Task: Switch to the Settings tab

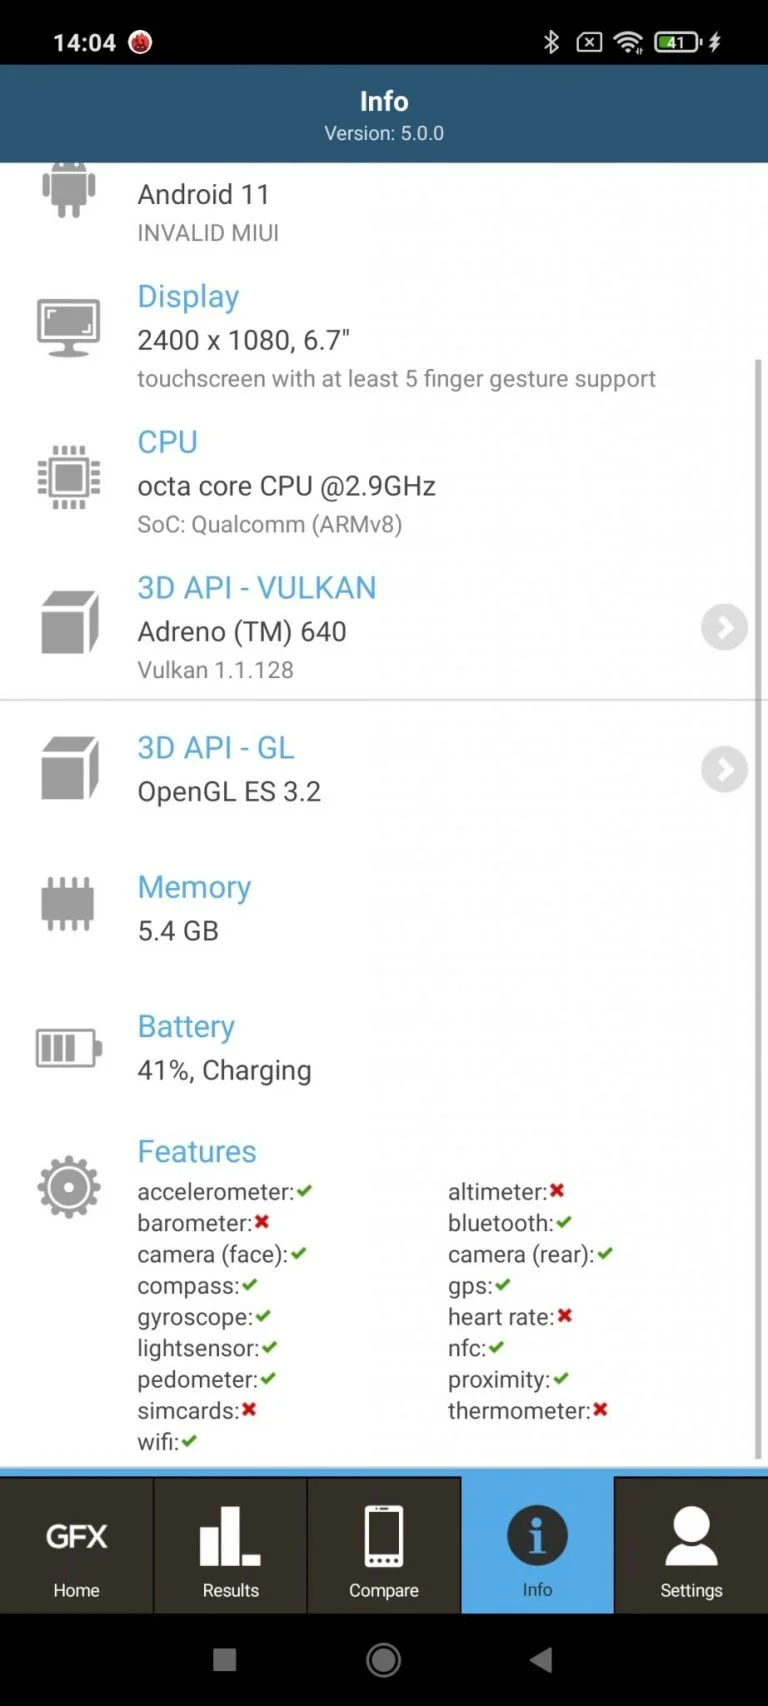Action: coord(691,1545)
